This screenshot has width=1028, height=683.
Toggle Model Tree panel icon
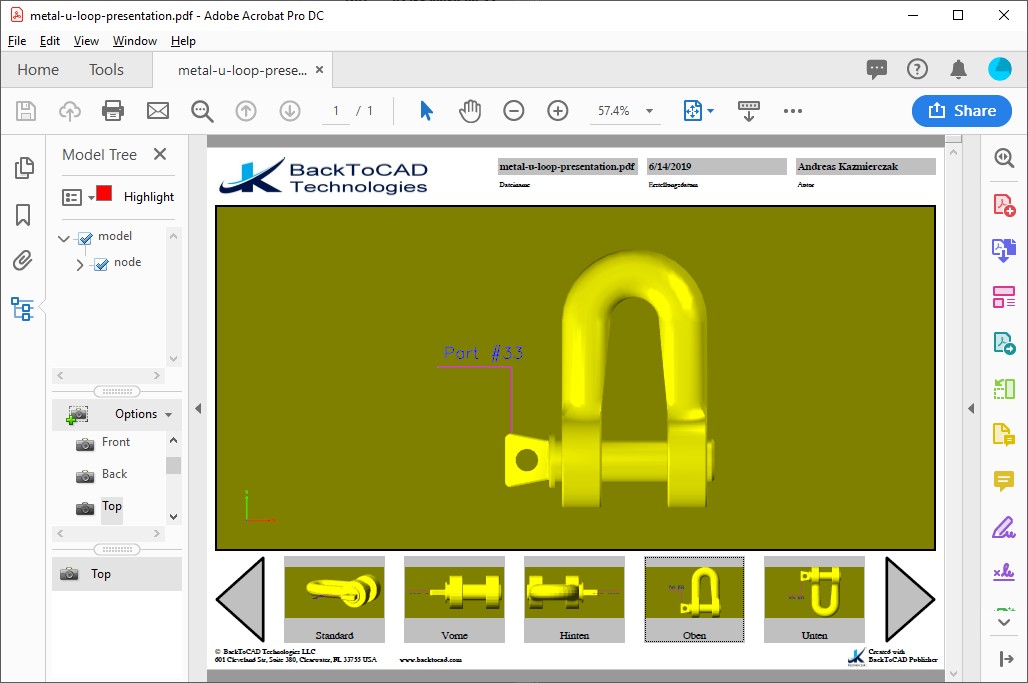tap(22, 308)
